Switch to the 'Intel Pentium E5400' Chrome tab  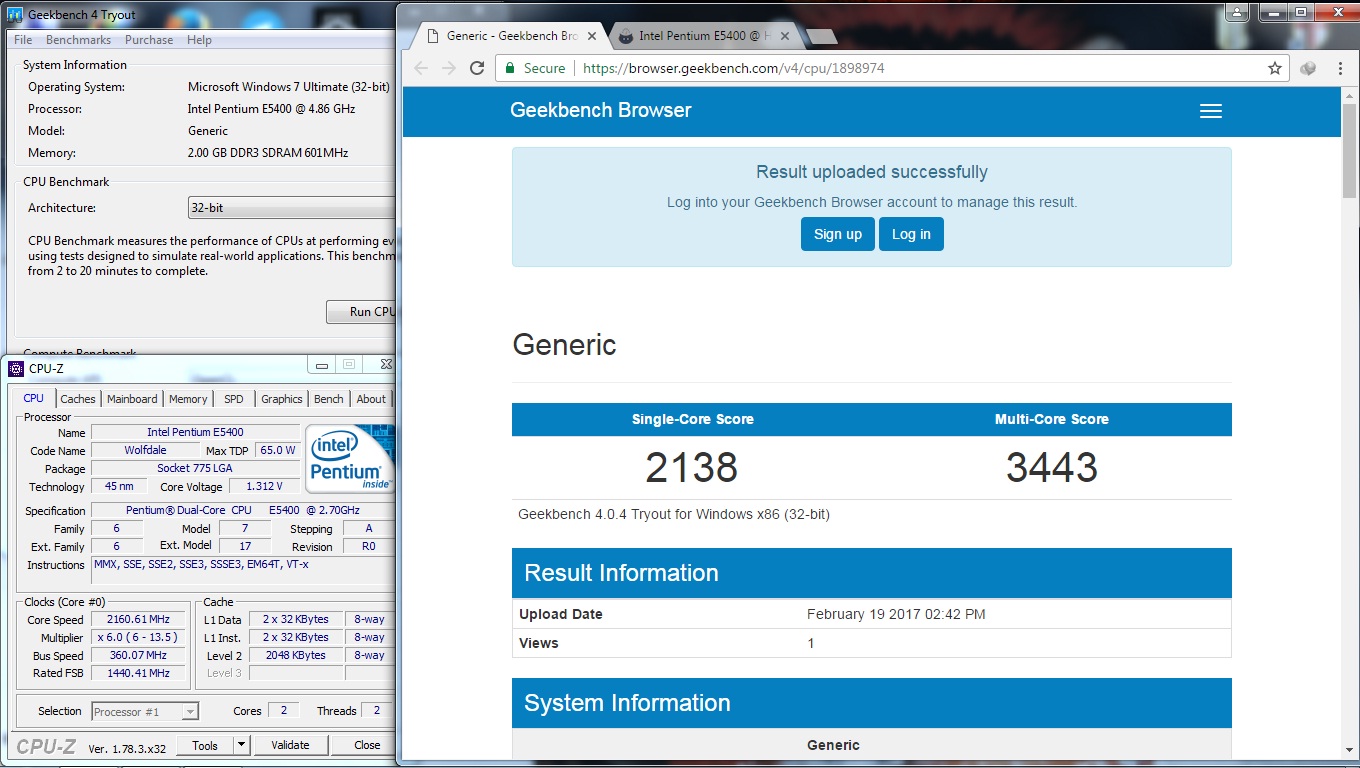[x=704, y=36]
